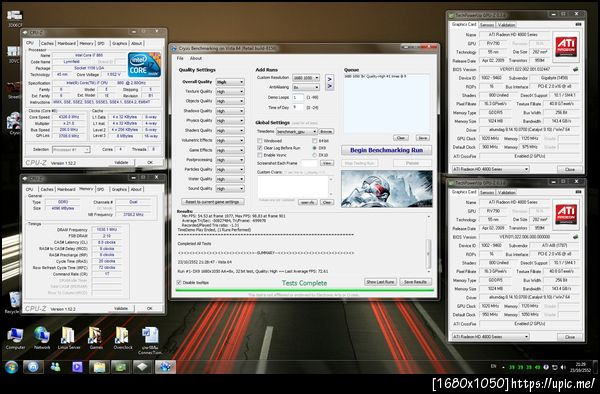600x394 pixels.
Task: Click the purple media player taskbar icon
Action: 77,367
